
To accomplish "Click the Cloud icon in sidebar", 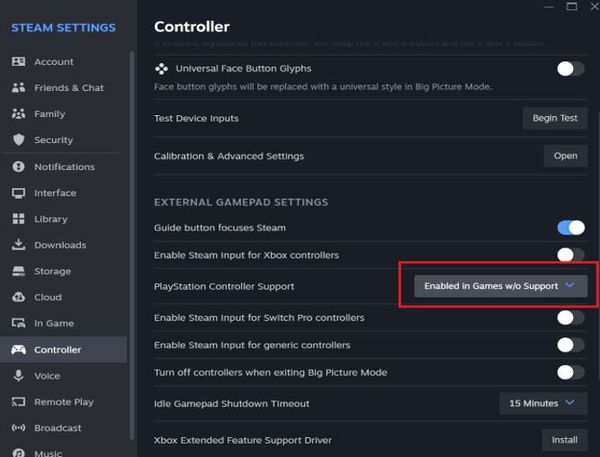I will click(x=18, y=297).
